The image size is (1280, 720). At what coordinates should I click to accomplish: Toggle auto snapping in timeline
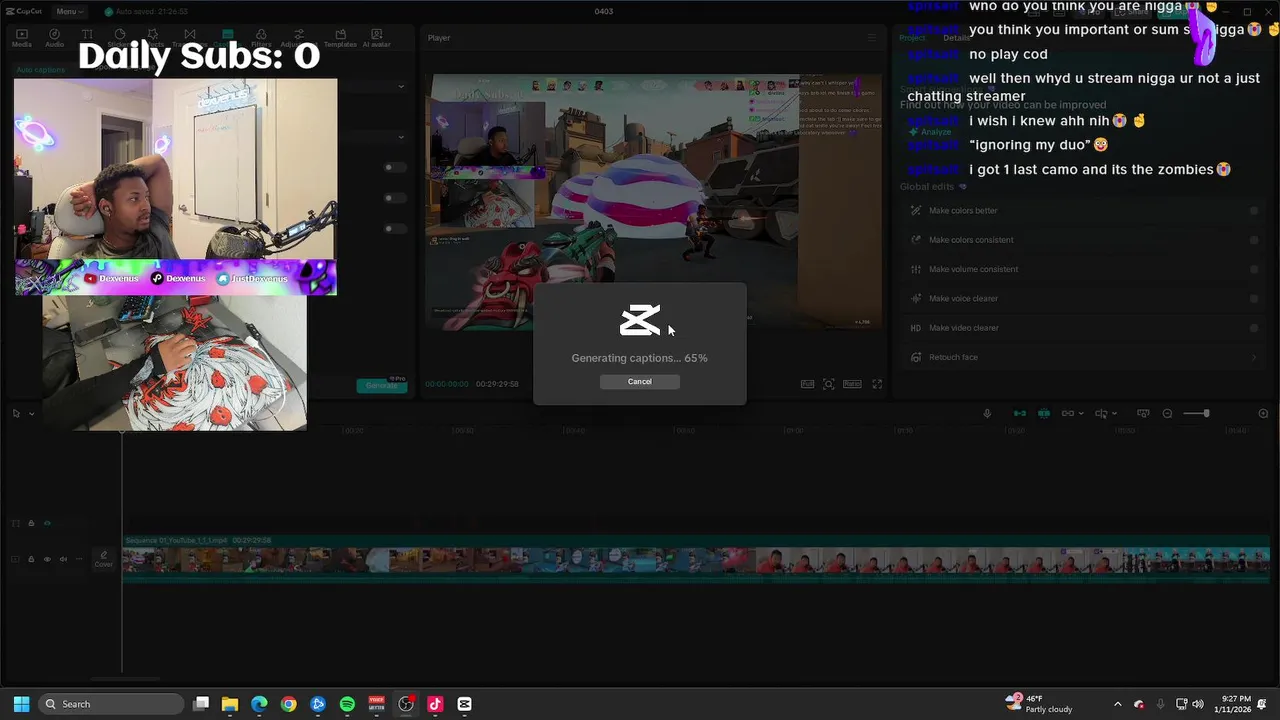pos(1044,414)
